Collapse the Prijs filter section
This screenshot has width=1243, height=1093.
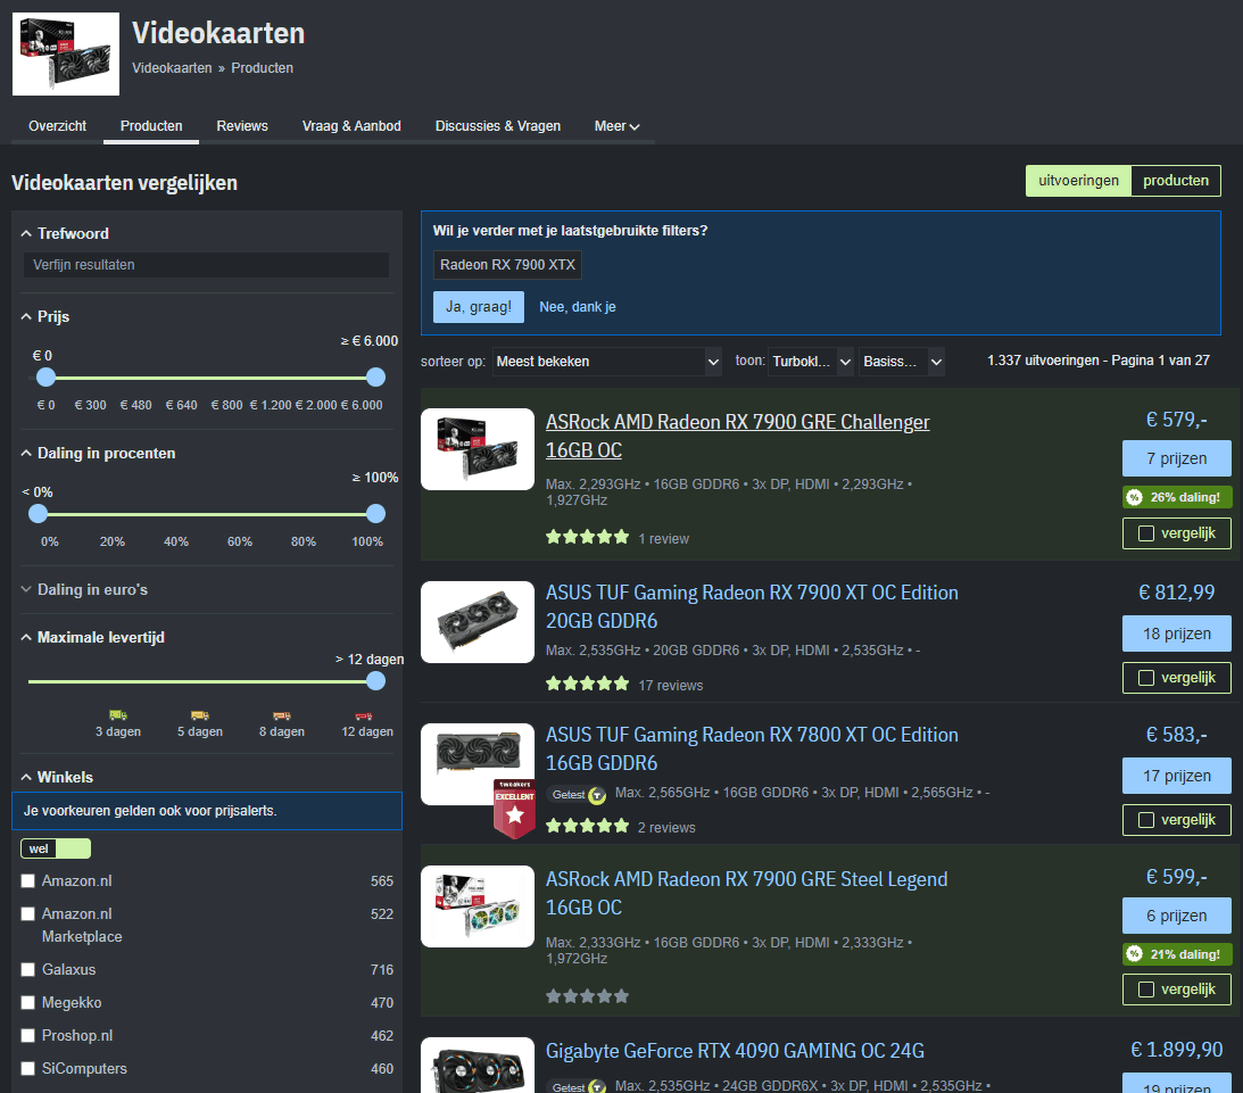point(45,316)
